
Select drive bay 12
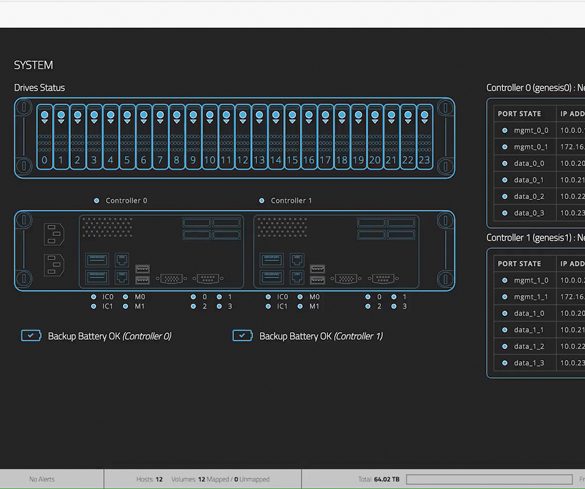(x=243, y=137)
